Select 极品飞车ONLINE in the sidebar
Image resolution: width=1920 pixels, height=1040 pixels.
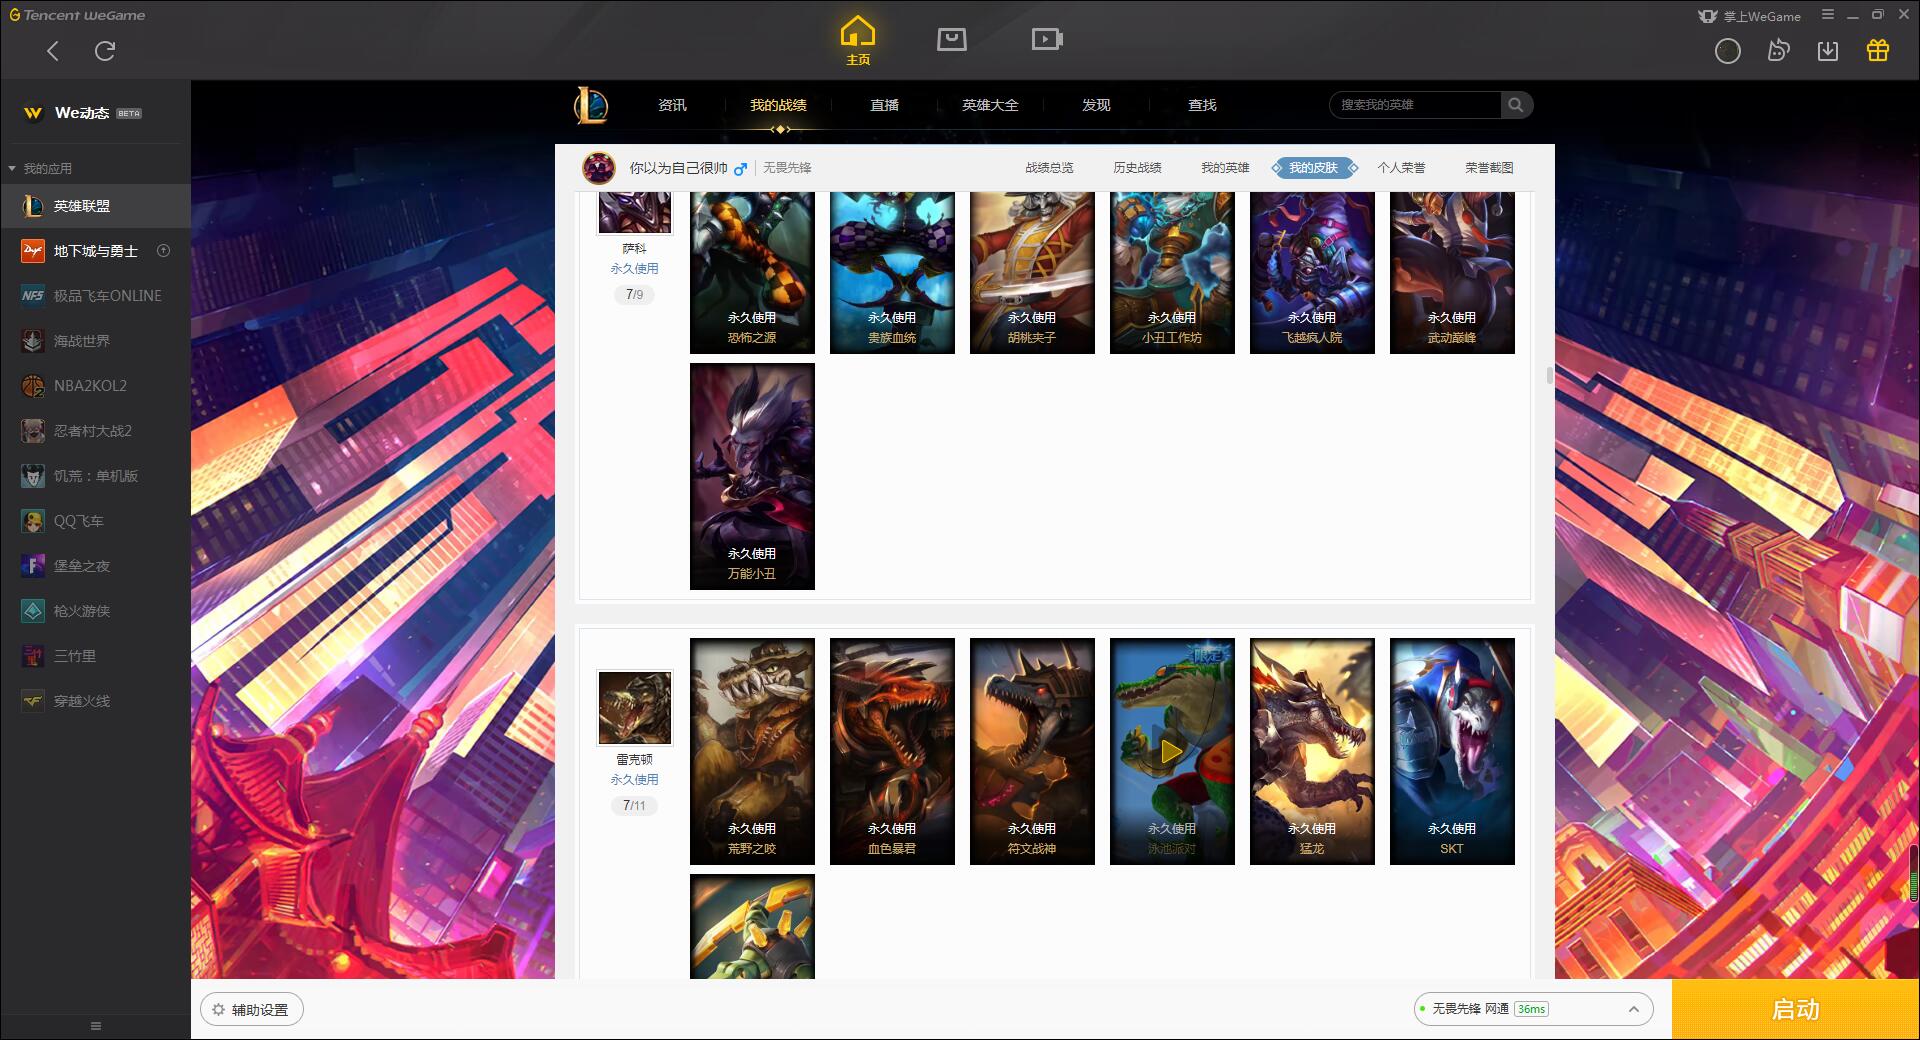tap(95, 296)
